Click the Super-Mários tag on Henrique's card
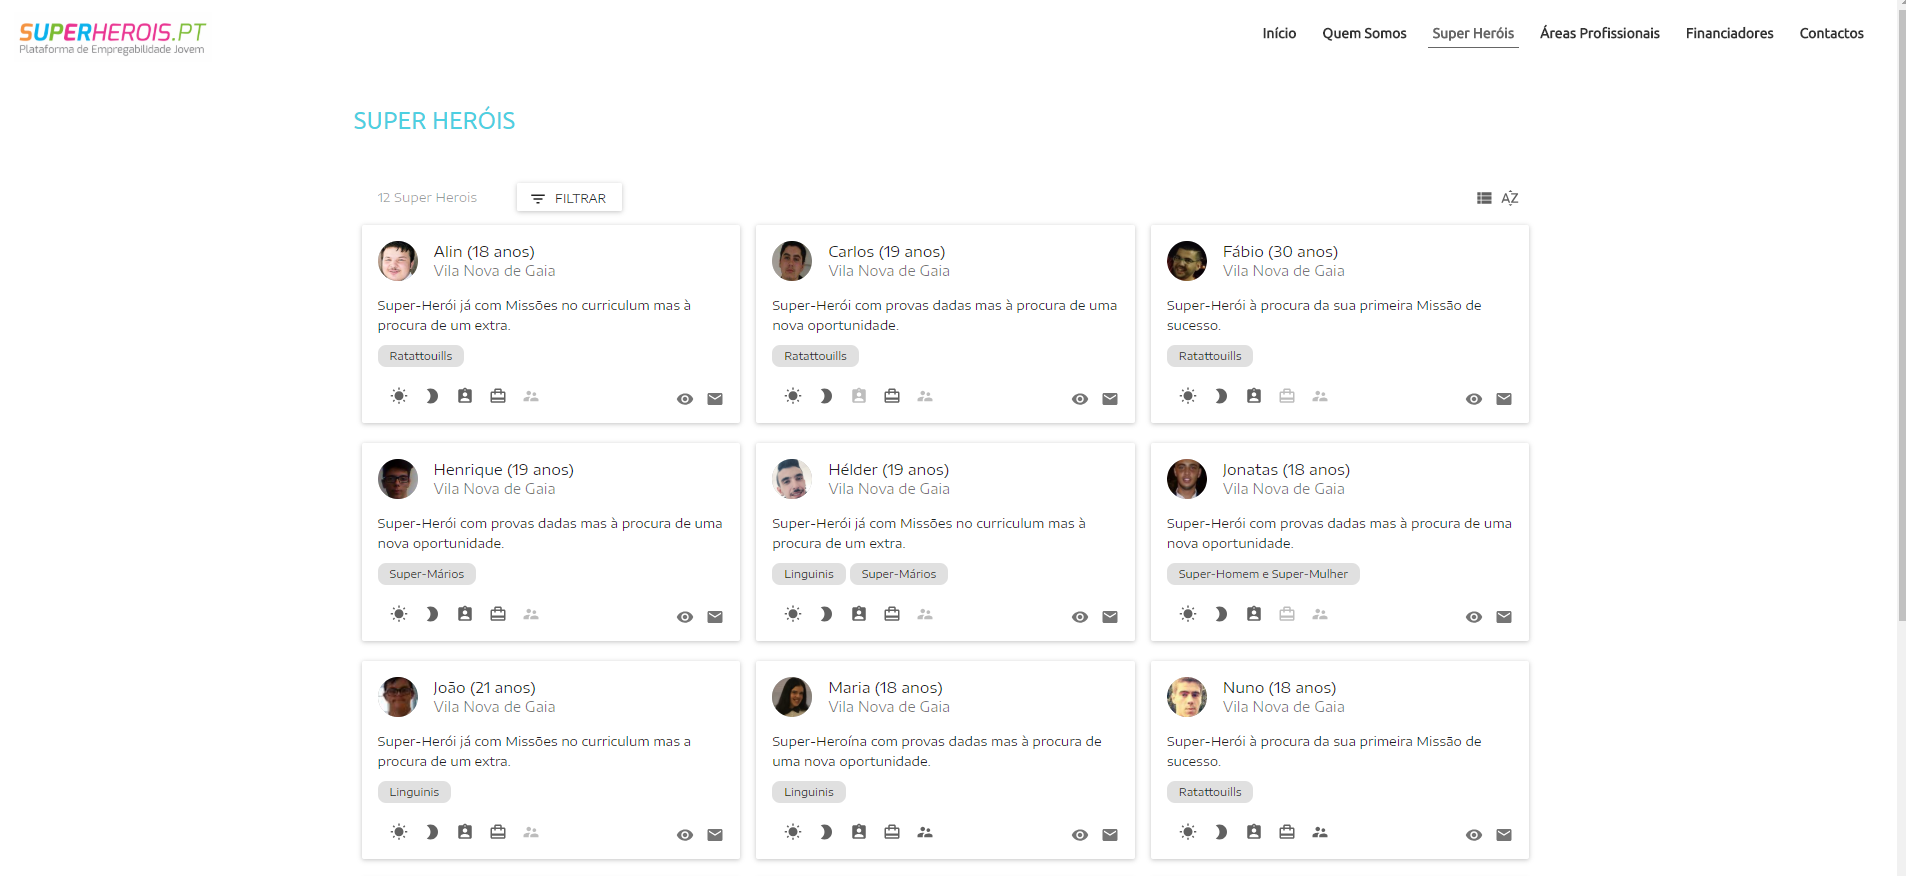This screenshot has height=876, width=1906. click(426, 574)
